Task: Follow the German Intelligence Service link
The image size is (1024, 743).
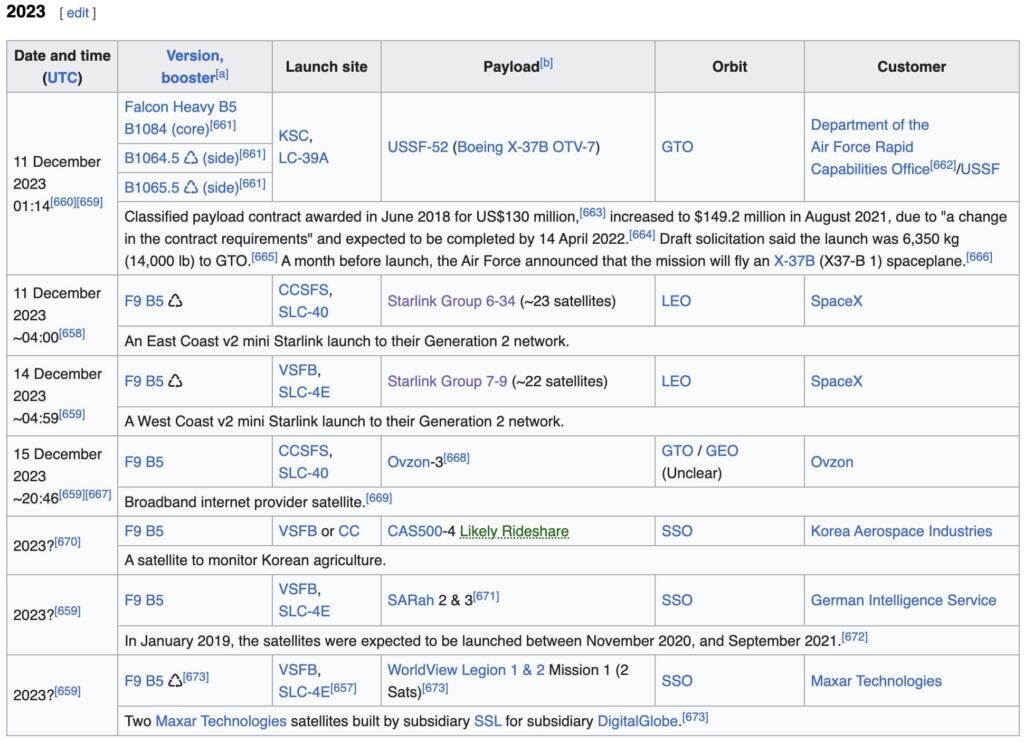Action: click(903, 600)
